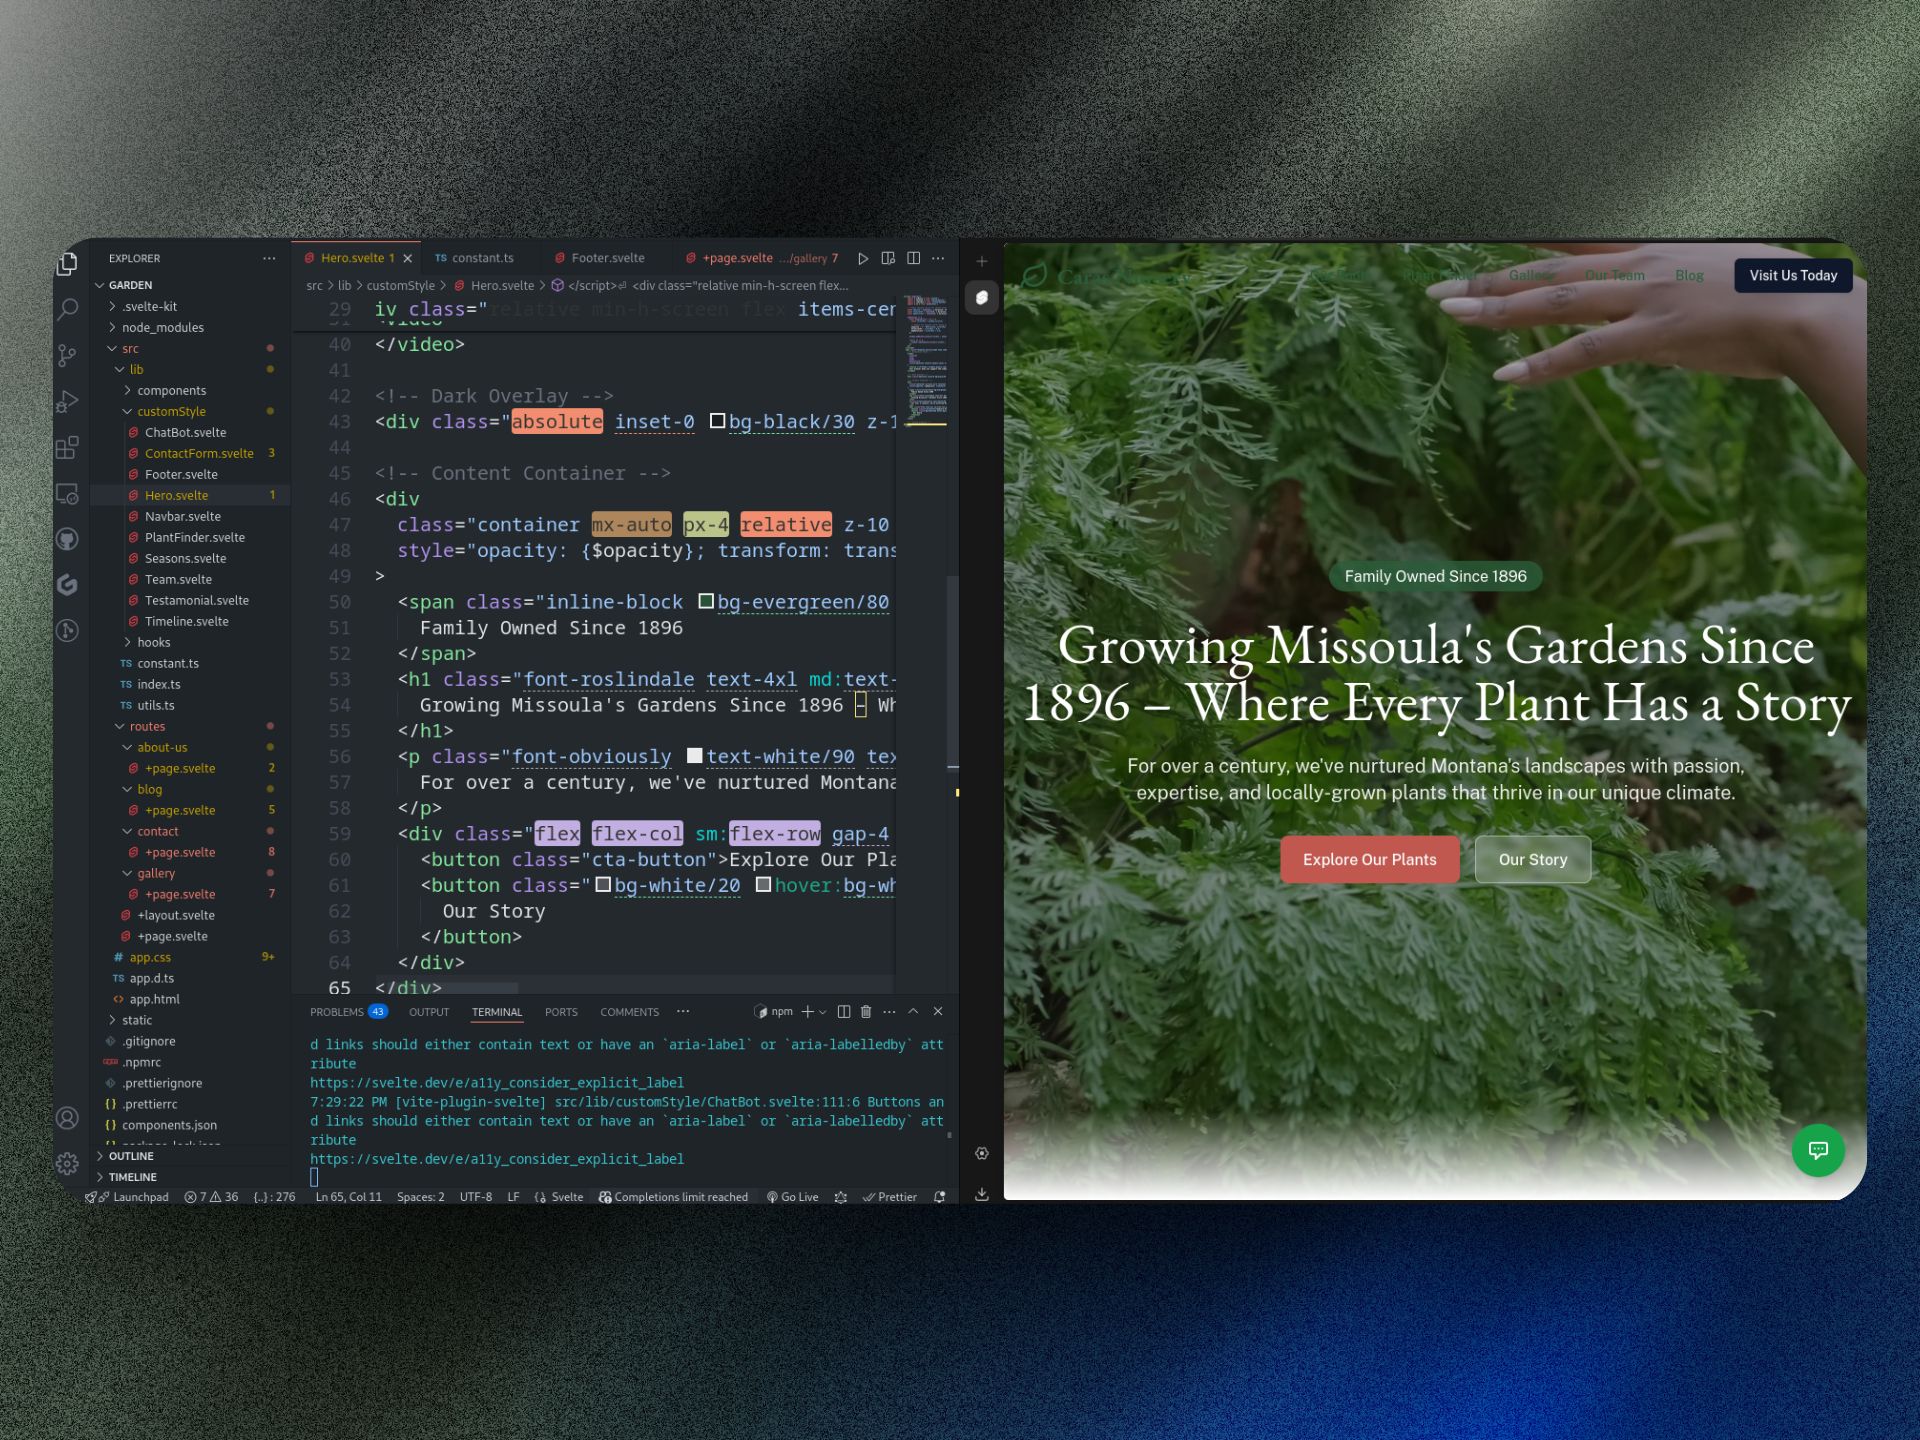
Task: Add new tab with plus in browser sidebar
Action: (982, 262)
